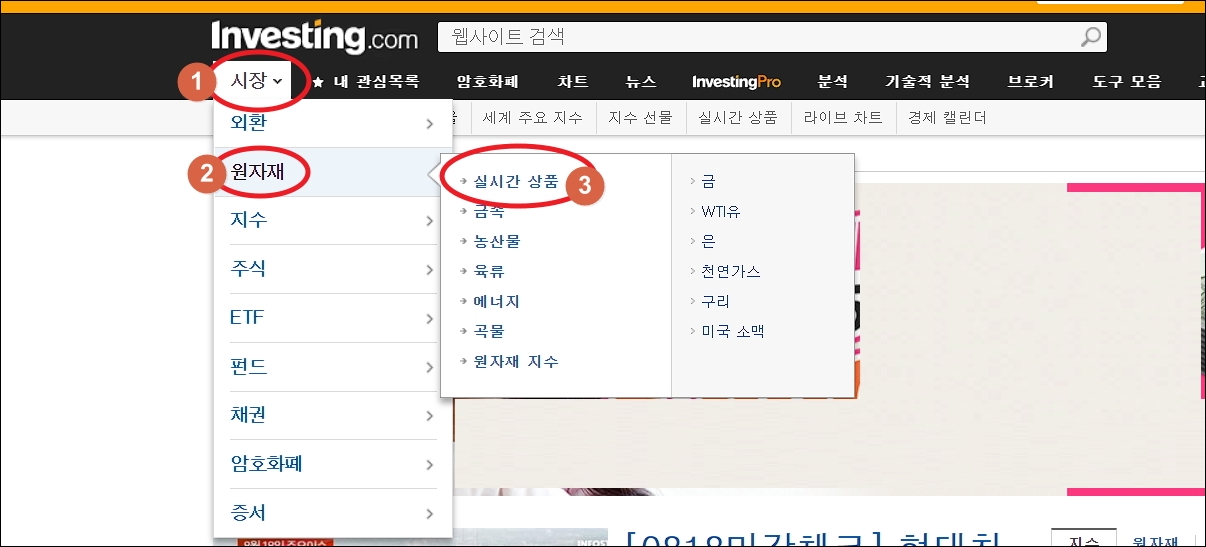1206x547 pixels.
Task: Select 암호화폐 in top navigation
Action: coord(488,82)
